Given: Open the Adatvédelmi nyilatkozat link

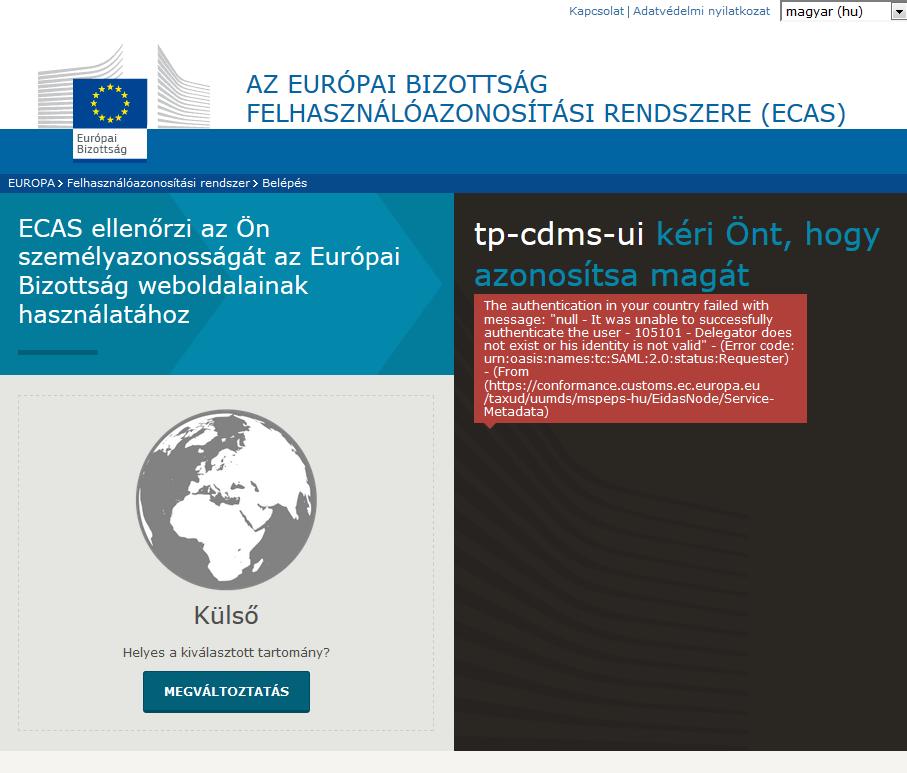Looking at the screenshot, I should point(702,11).
